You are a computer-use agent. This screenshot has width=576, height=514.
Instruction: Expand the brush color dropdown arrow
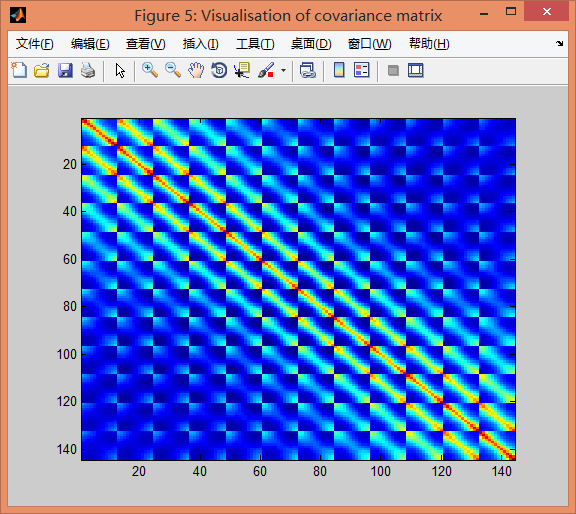[283, 70]
